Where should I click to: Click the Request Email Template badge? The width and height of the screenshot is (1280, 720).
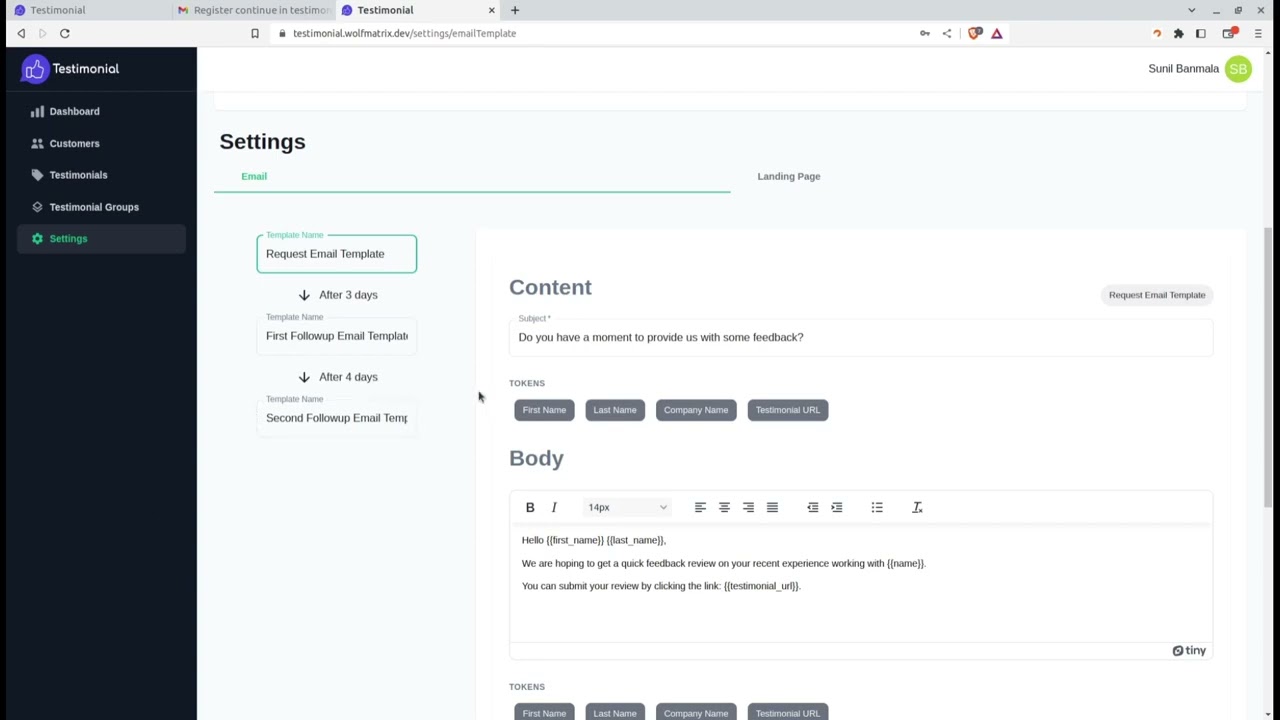click(1157, 295)
